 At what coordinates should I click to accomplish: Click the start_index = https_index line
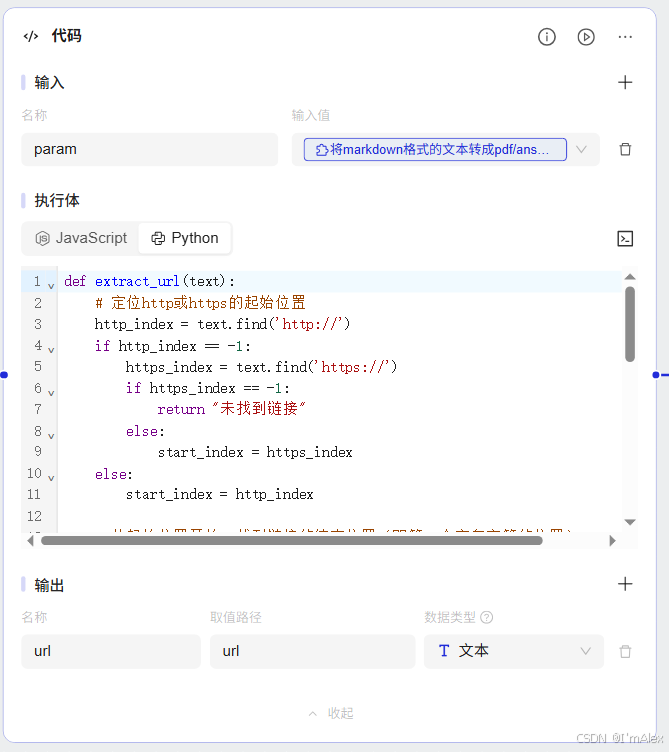255,452
